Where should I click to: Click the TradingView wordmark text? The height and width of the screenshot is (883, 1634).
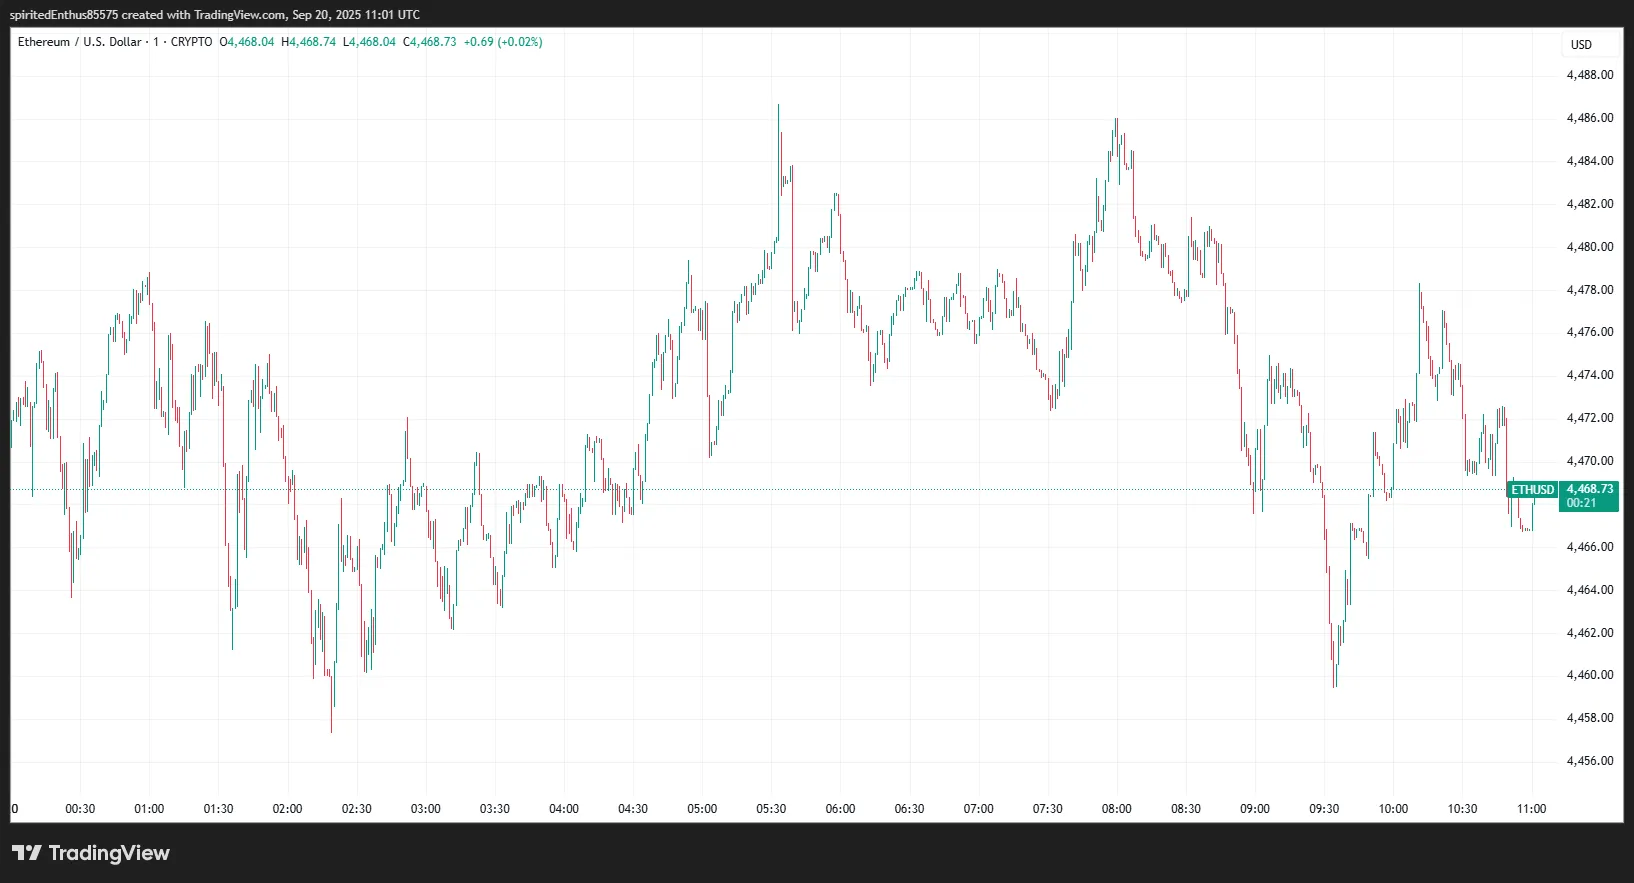109,853
